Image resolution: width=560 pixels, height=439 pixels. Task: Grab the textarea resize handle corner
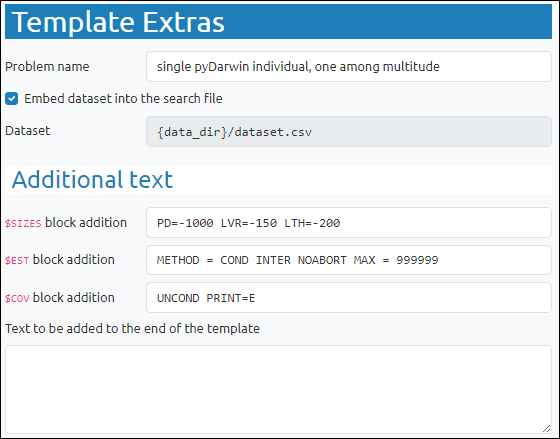click(546, 429)
